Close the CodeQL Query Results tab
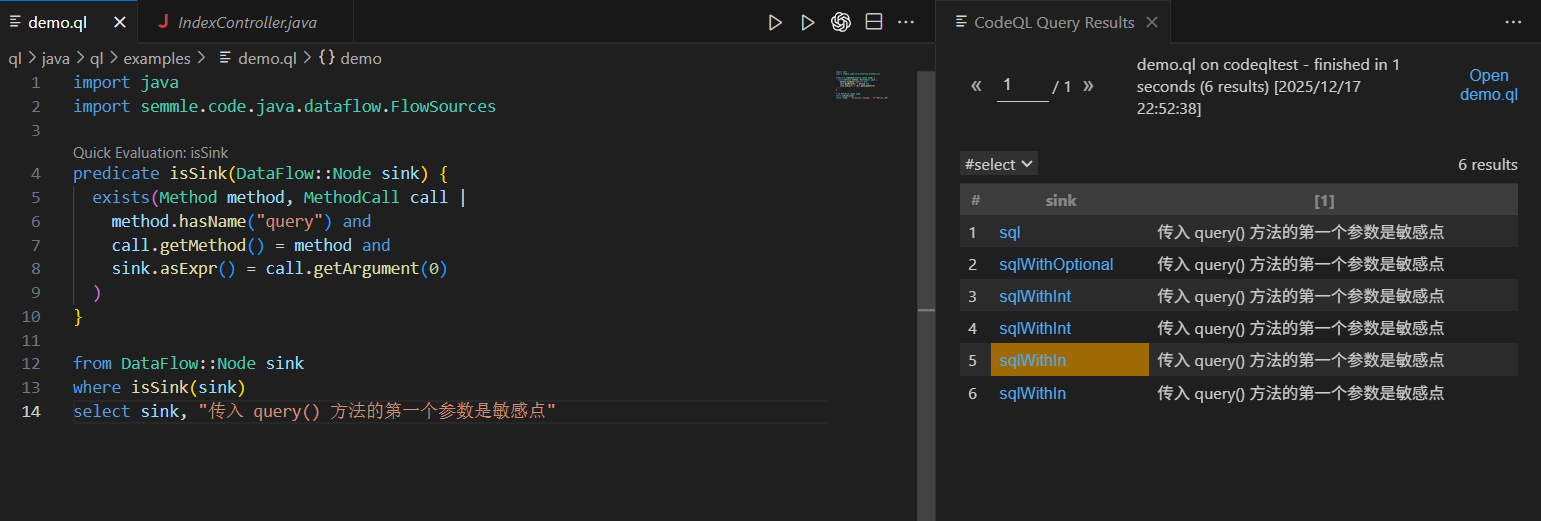Viewport: 1541px width, 521px height. [1151, 22]
